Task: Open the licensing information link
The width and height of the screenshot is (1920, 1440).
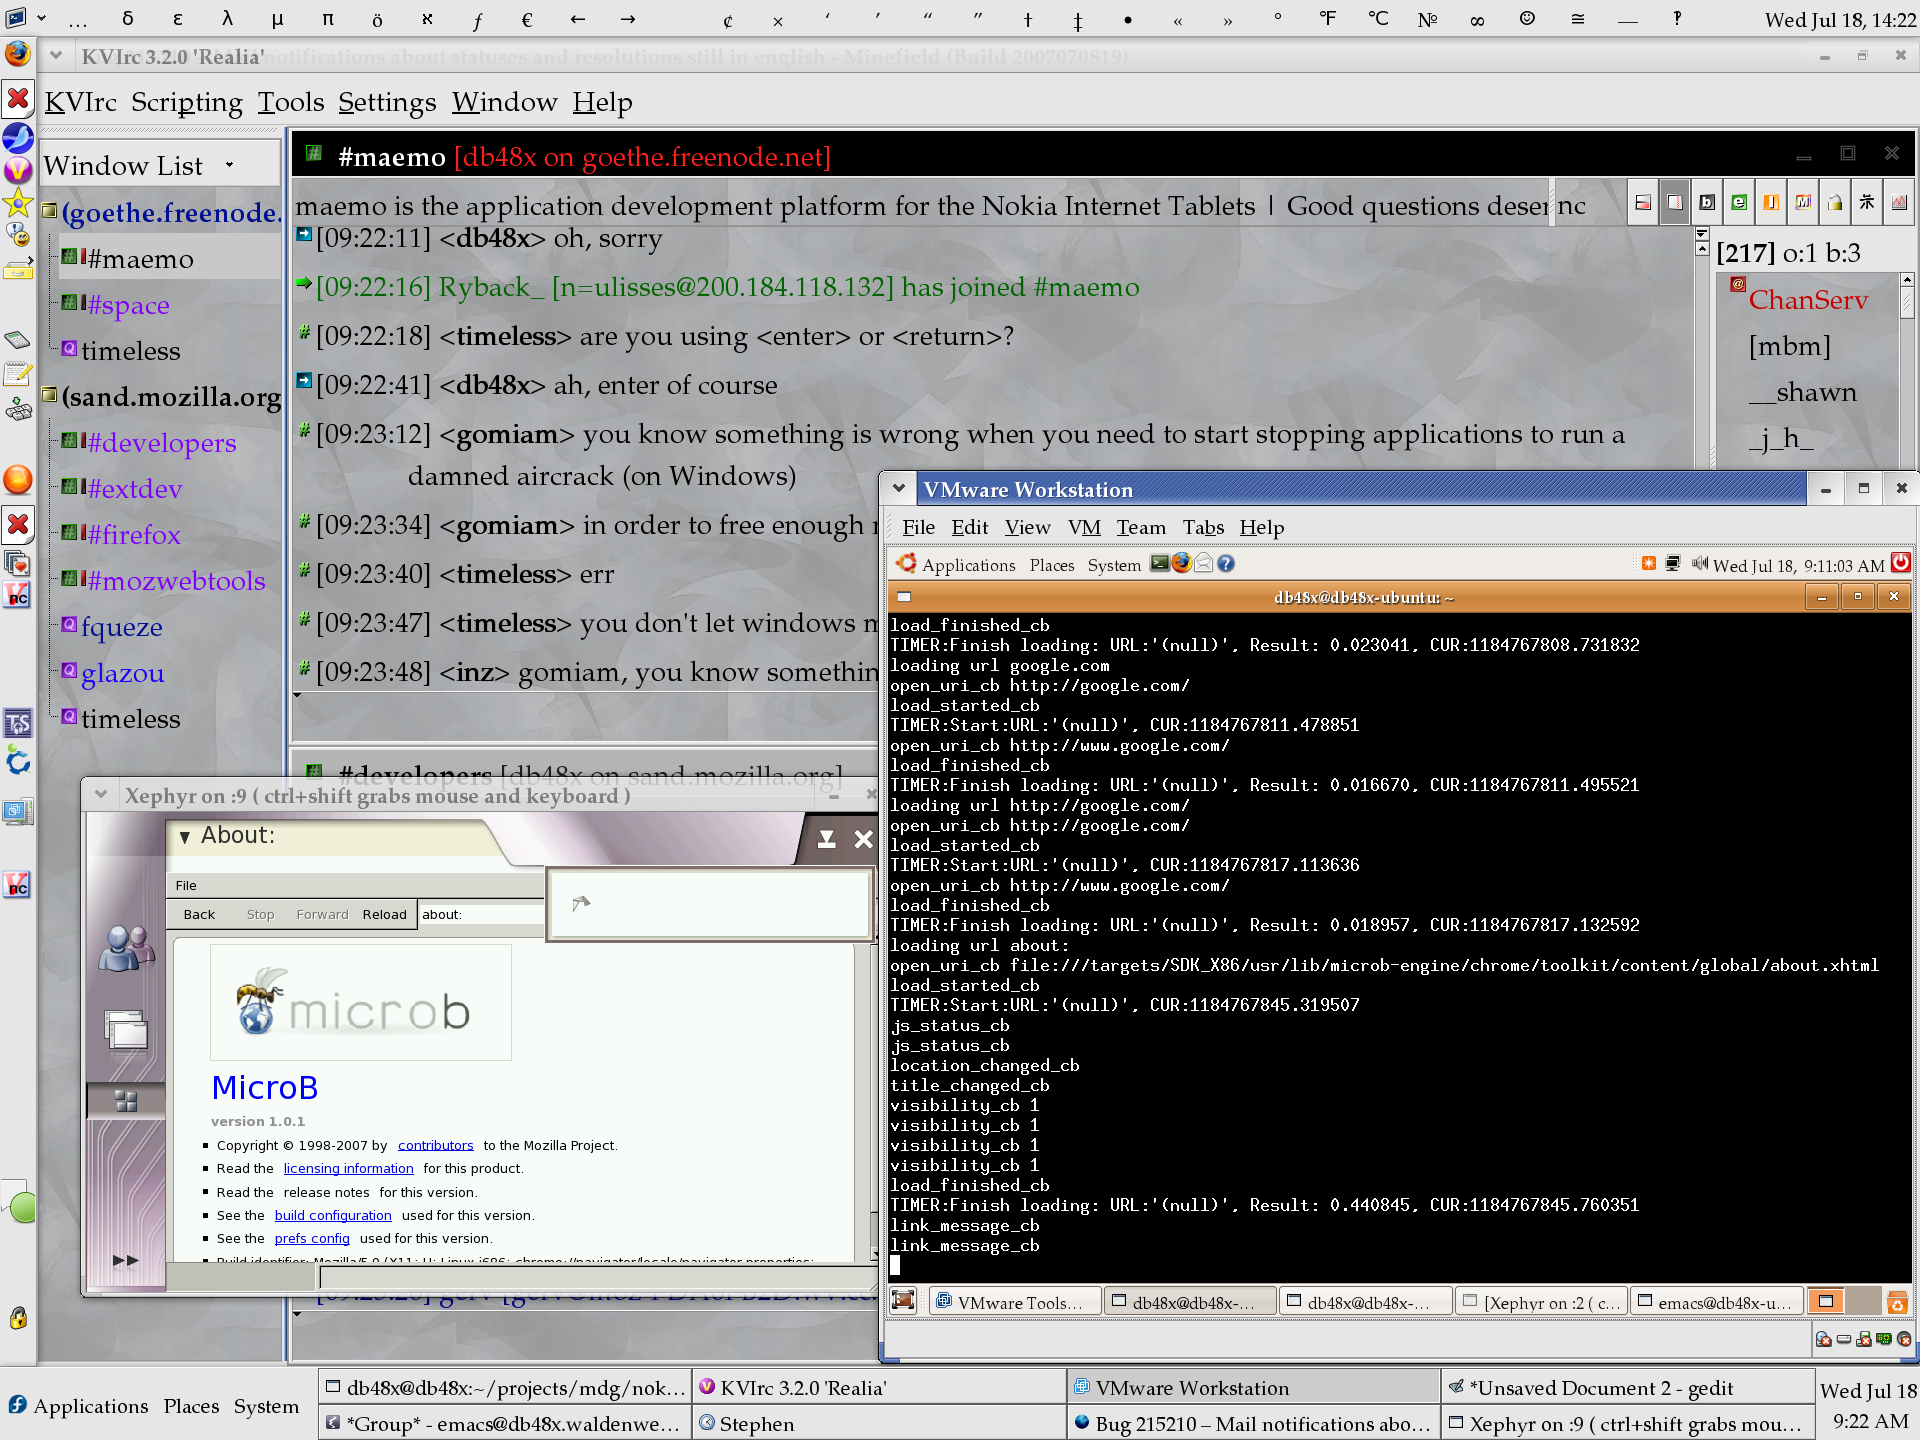Action: coord(348,1168)
